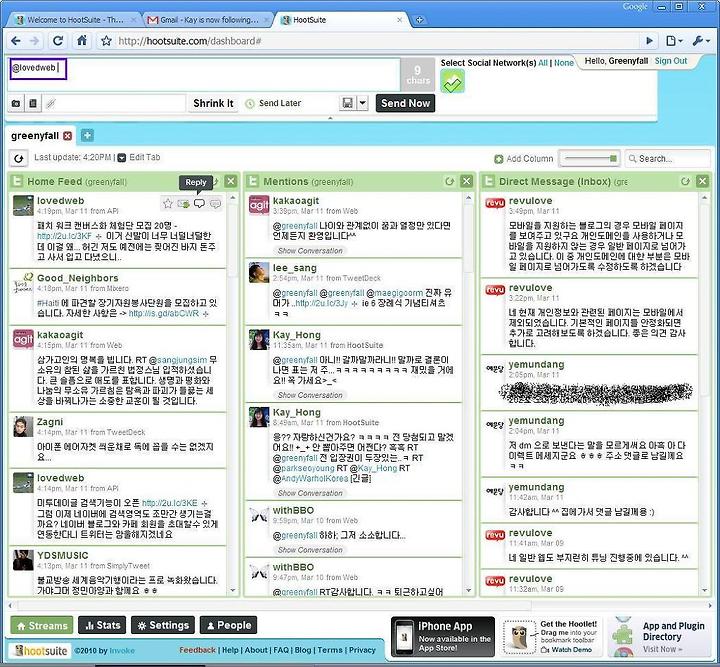Show Conversation under withBBO 9:59pm mention
This screenshot has width=720, height=667.
pyautogui.click(x=310, y=549)
